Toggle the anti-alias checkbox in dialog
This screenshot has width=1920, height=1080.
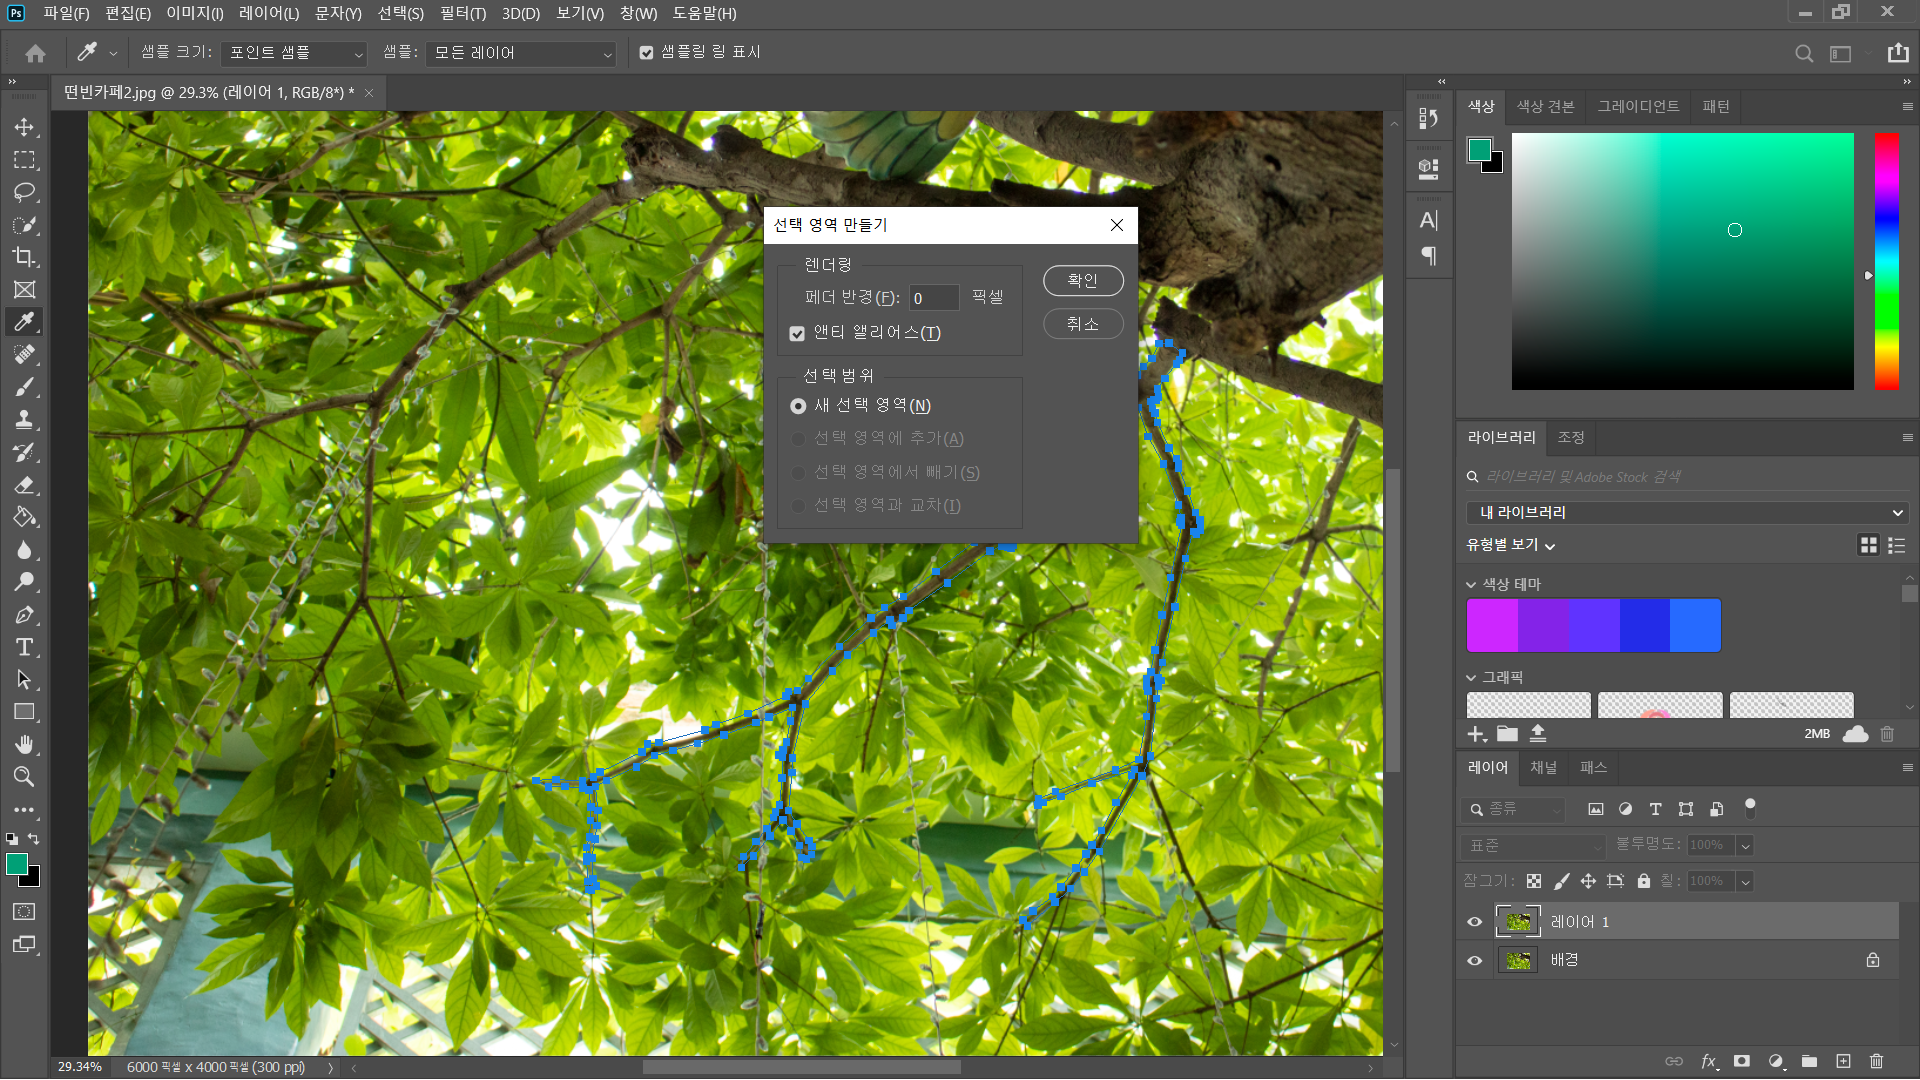[797, 334]
